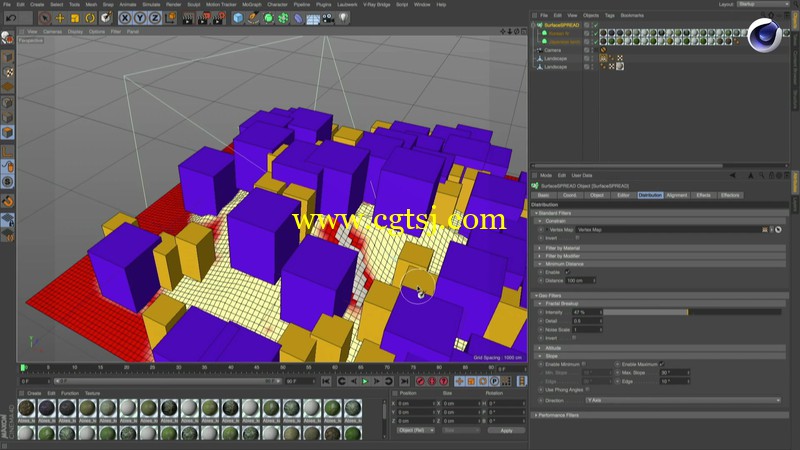Click the Distance 100 cm field

pyautogui.click(x=581, y=281)
